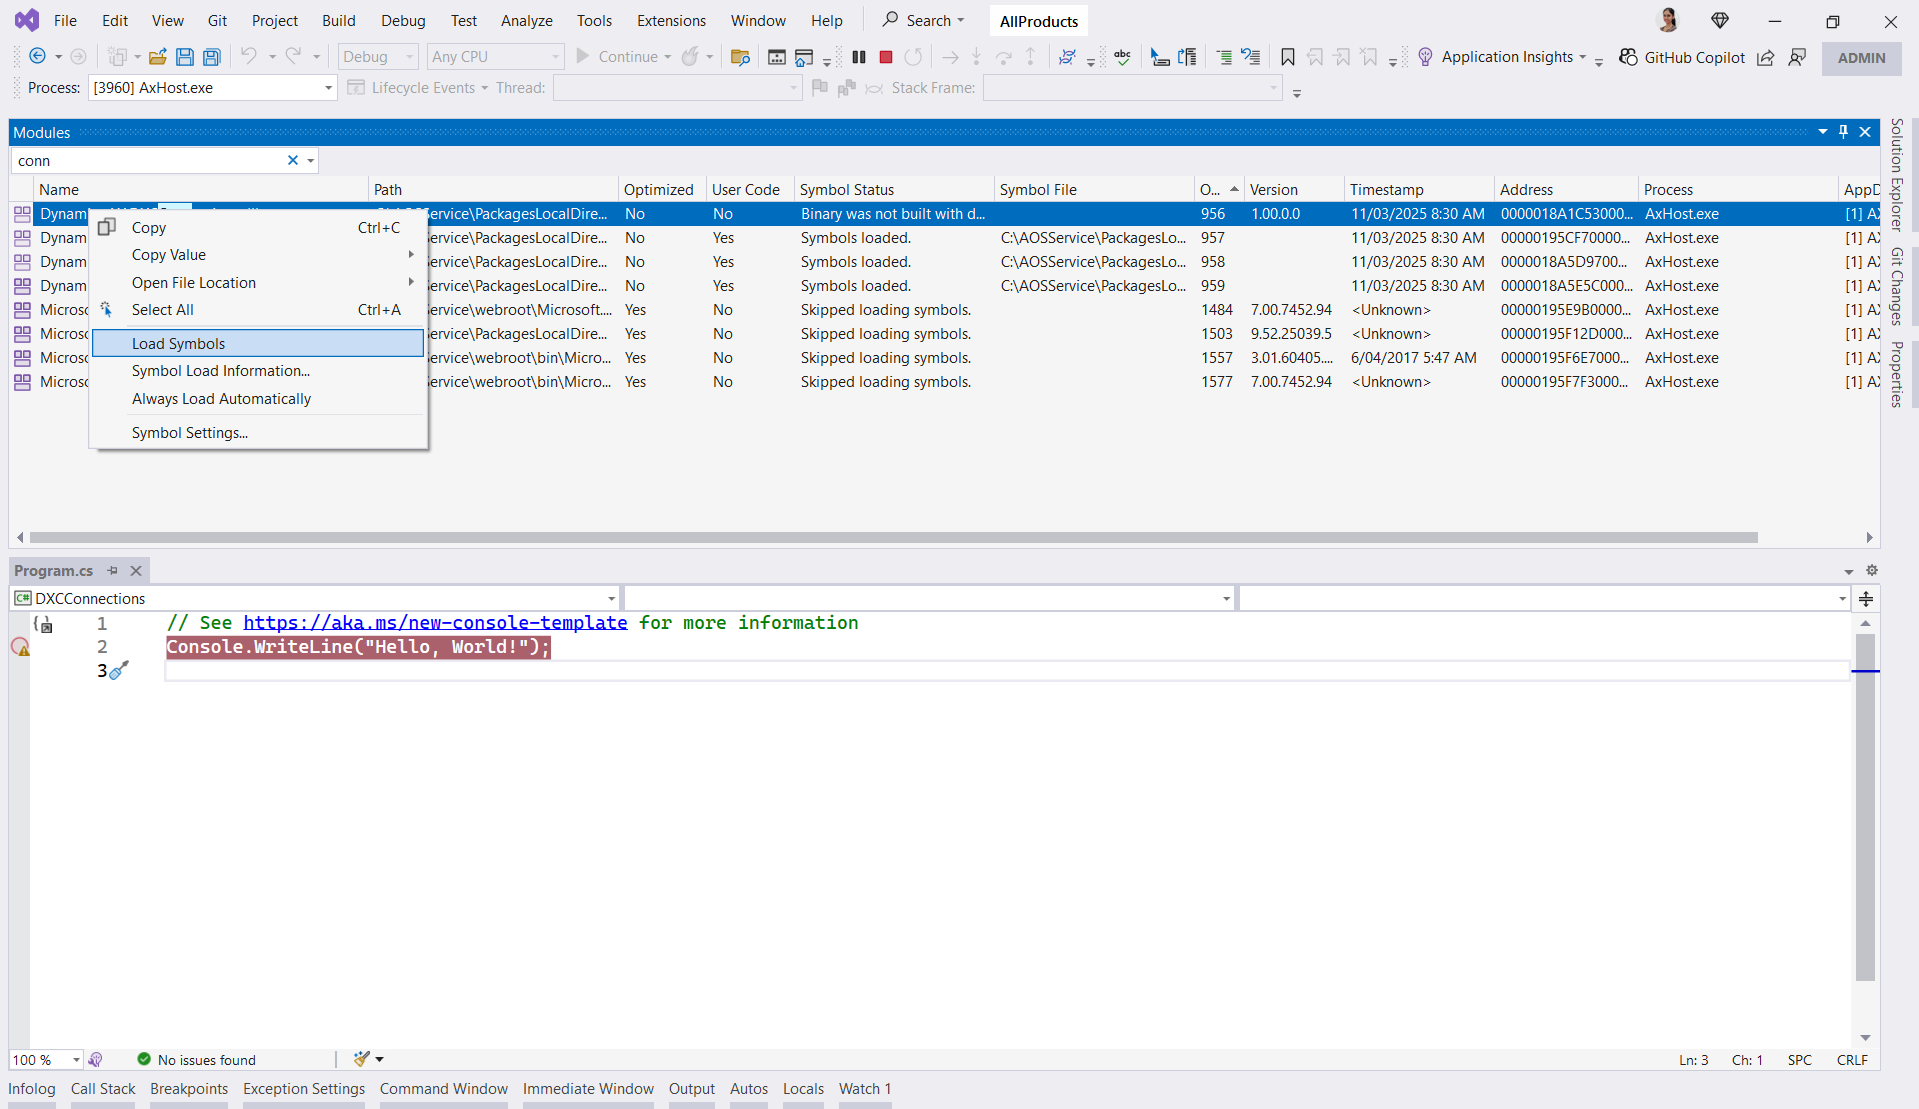Click the GitHub Copilot label

1695,57
